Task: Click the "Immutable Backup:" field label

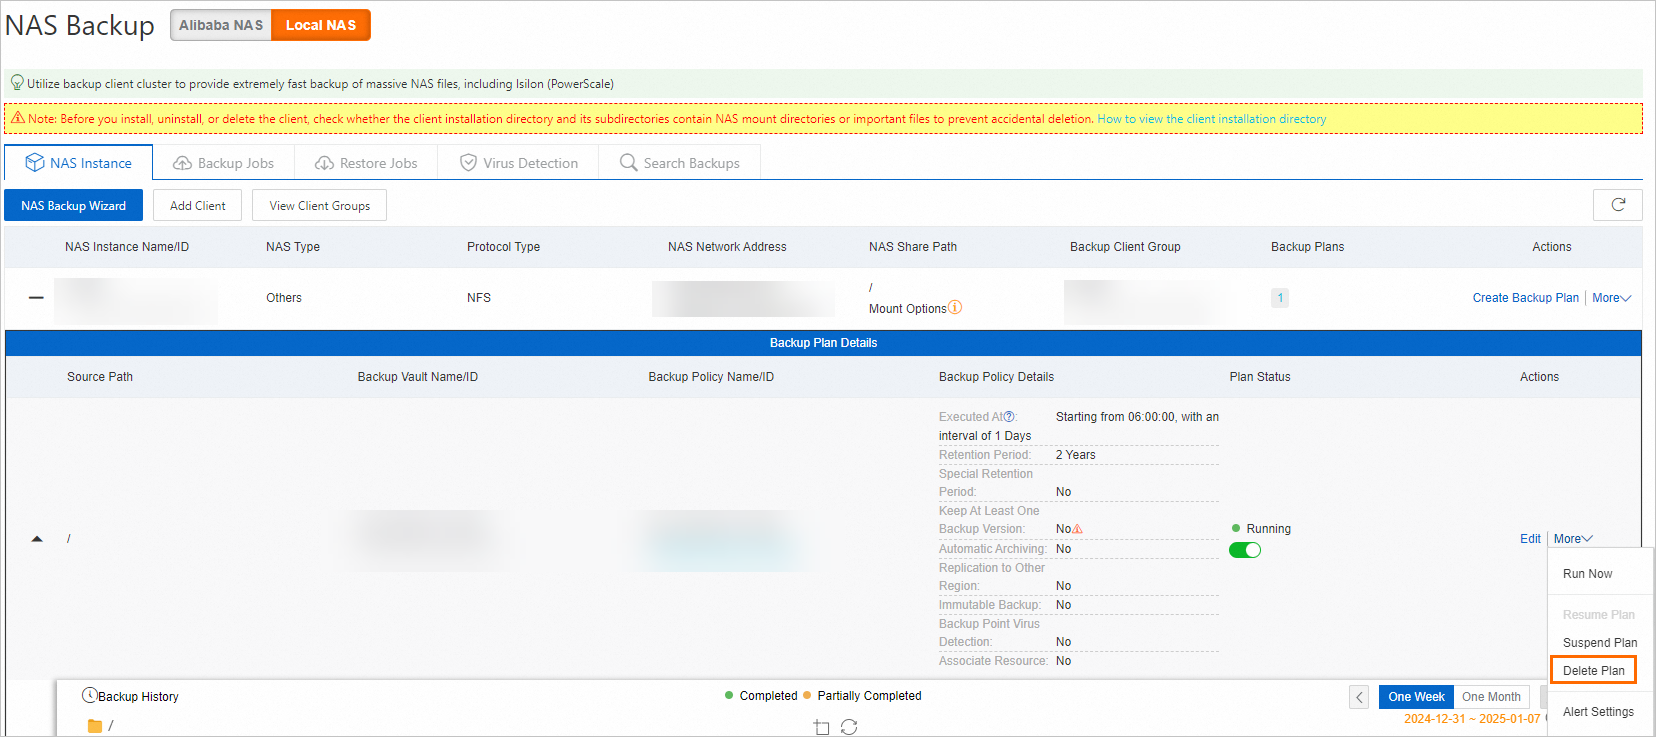Action: 990,605
